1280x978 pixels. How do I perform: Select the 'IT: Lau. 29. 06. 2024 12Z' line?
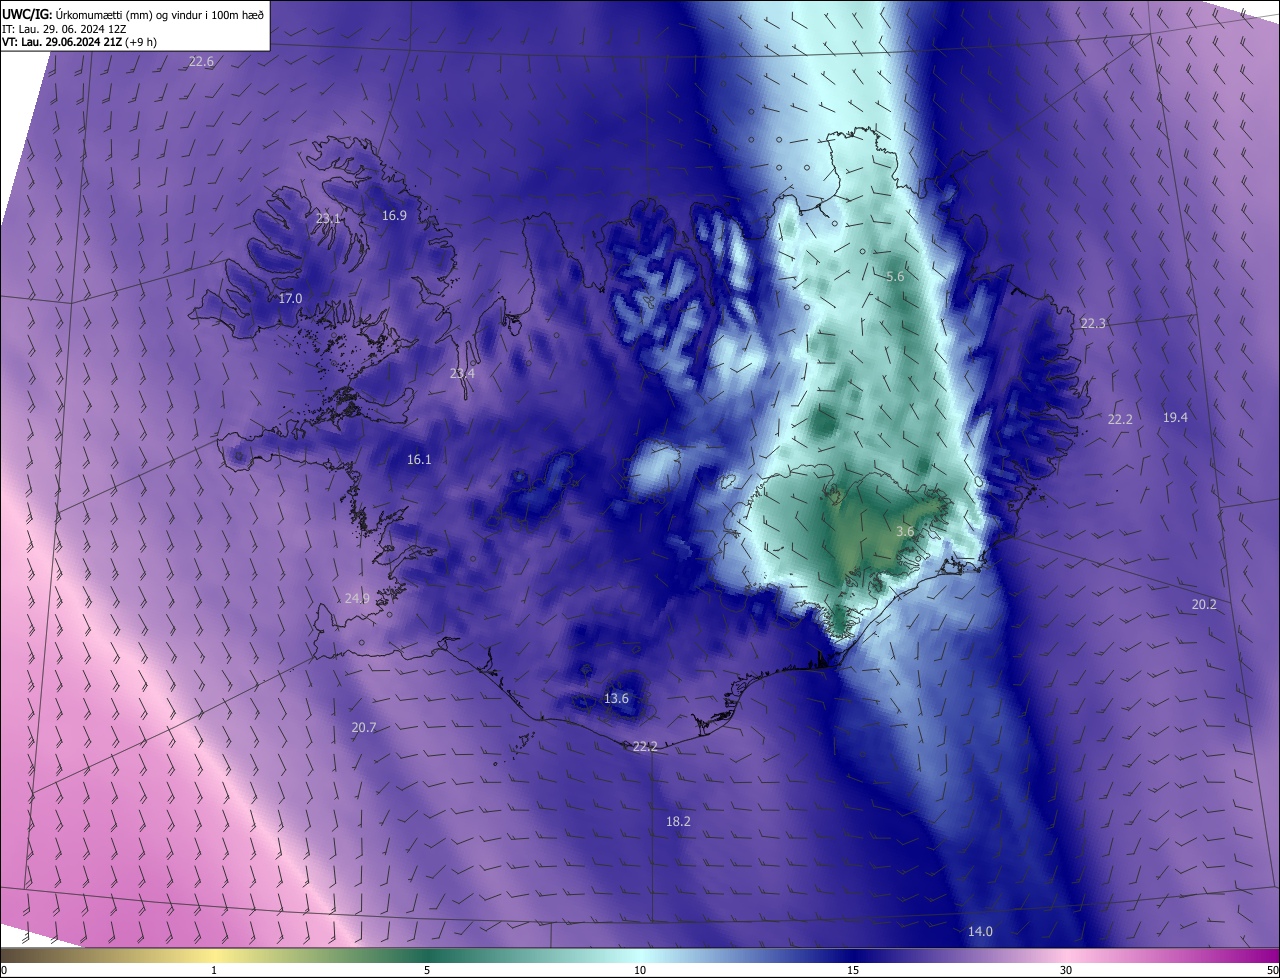(x=65, y=28)
